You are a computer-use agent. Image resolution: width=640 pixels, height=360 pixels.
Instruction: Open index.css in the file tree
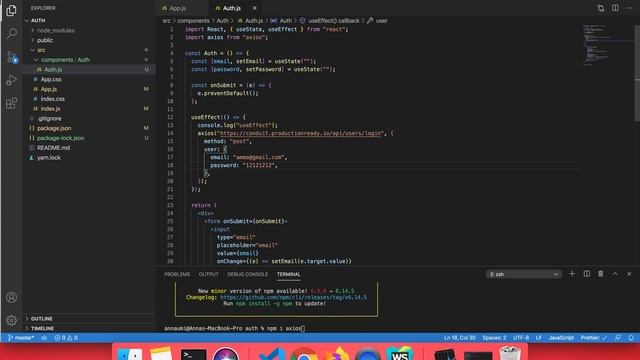[53, 99]
